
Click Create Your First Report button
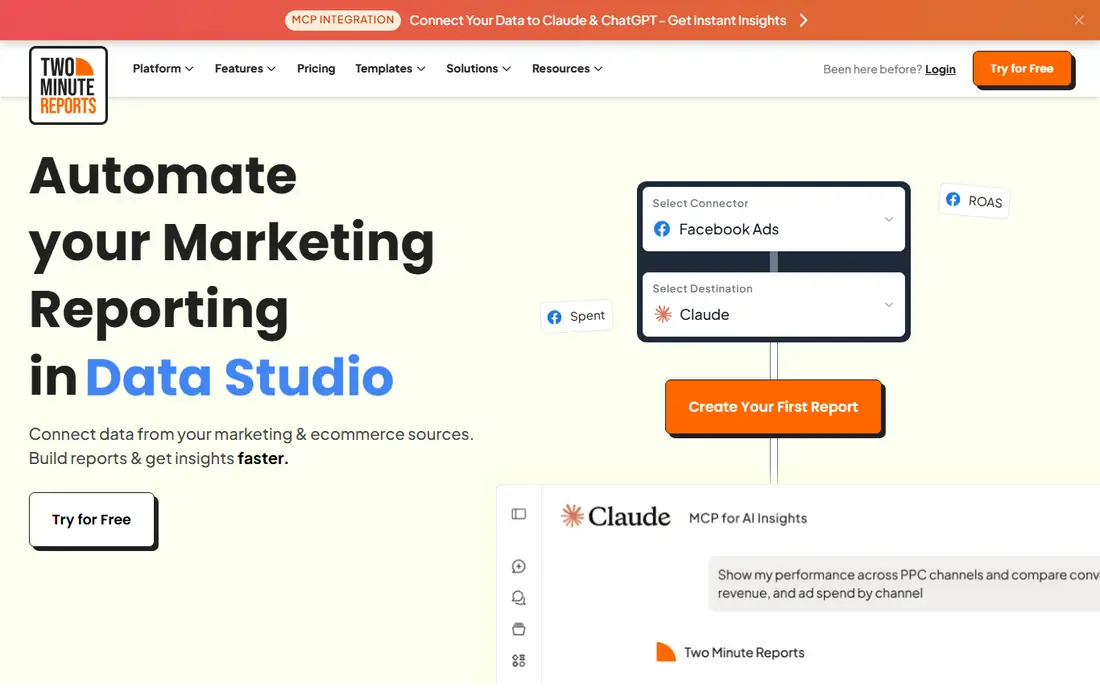pyautogui.click(x=773, y=407)
